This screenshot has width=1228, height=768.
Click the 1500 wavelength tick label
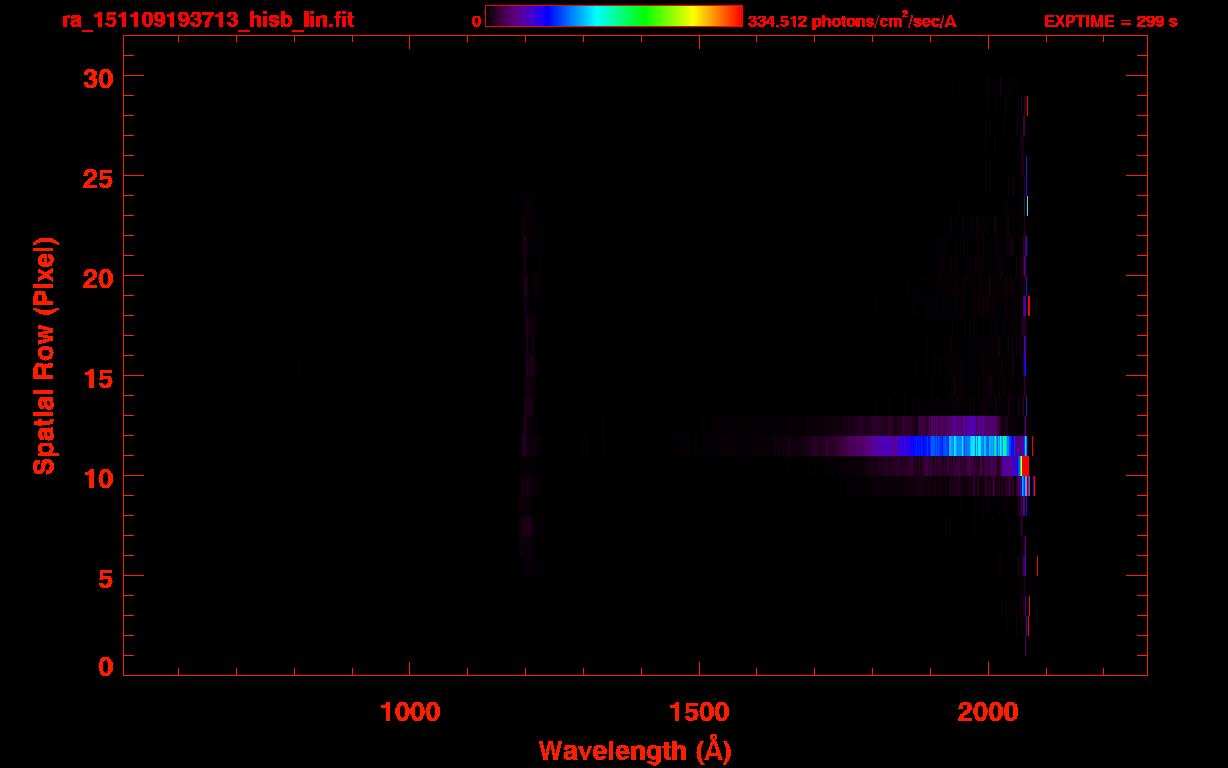pyautogui.click(x=699, y=711)
